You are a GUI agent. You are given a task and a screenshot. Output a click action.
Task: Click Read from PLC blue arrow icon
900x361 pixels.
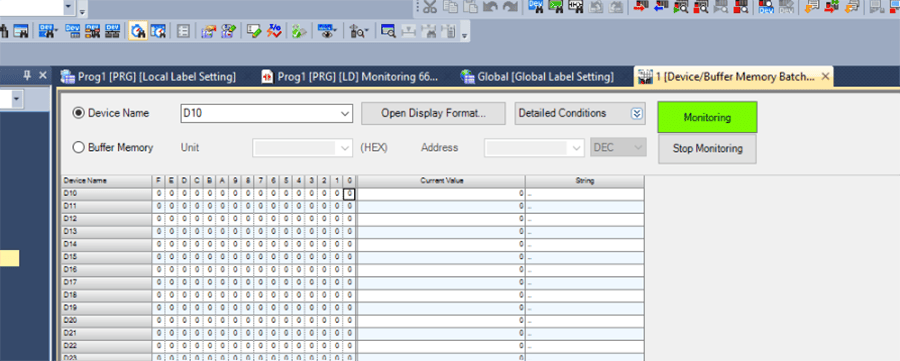[661, 7]
